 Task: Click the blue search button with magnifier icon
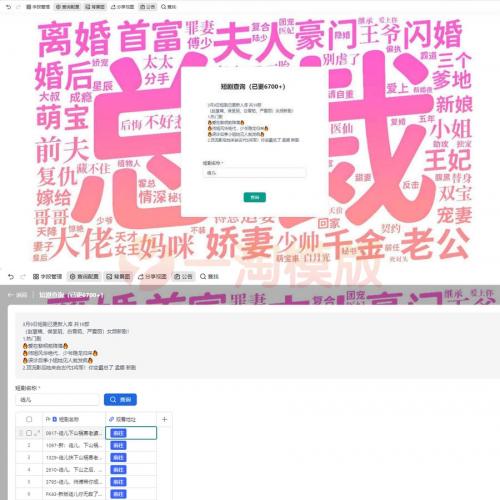(120, 399)
